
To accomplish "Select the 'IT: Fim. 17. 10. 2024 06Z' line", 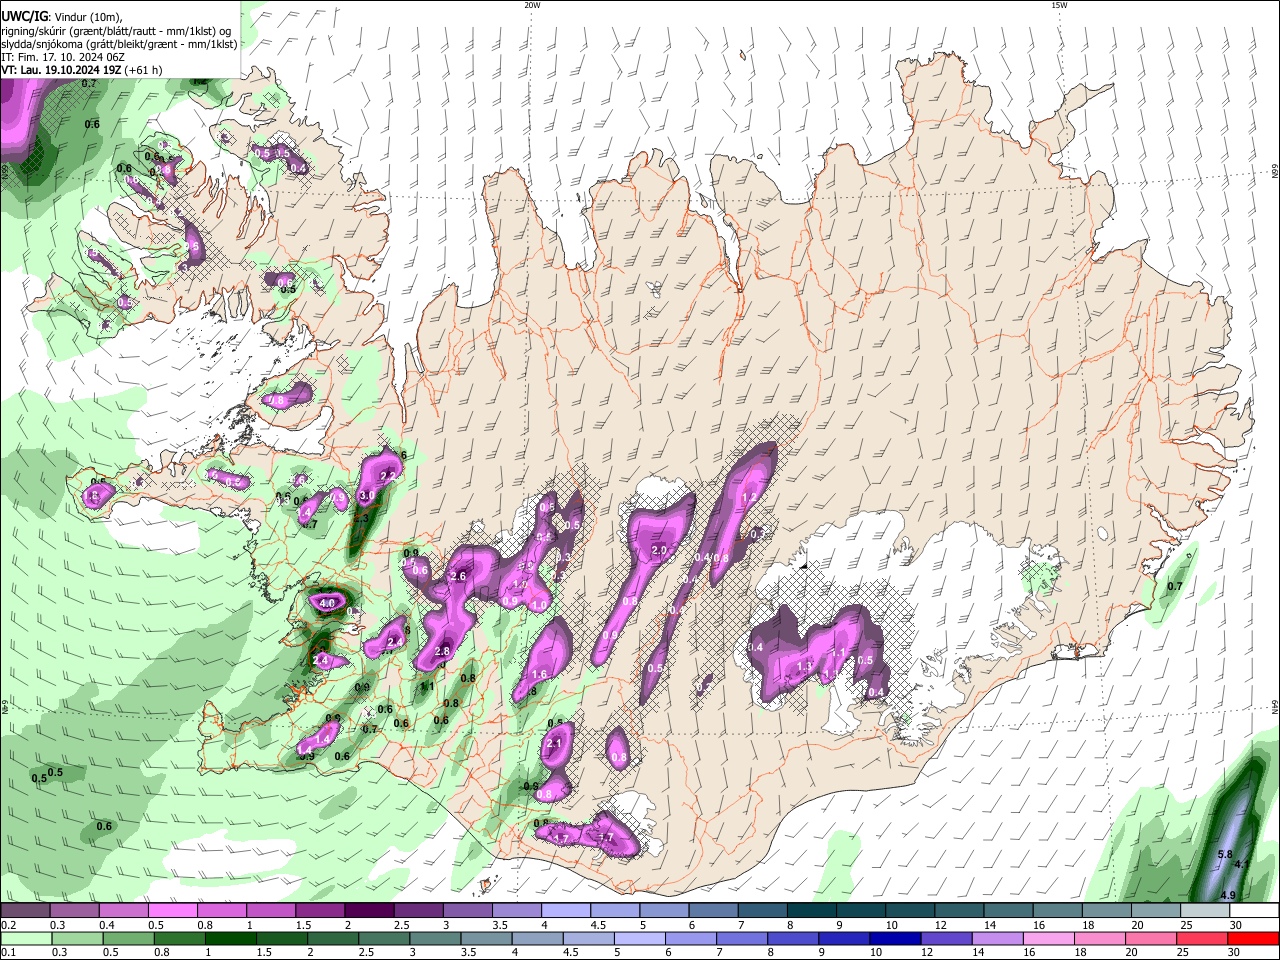I will click(63, 57).
